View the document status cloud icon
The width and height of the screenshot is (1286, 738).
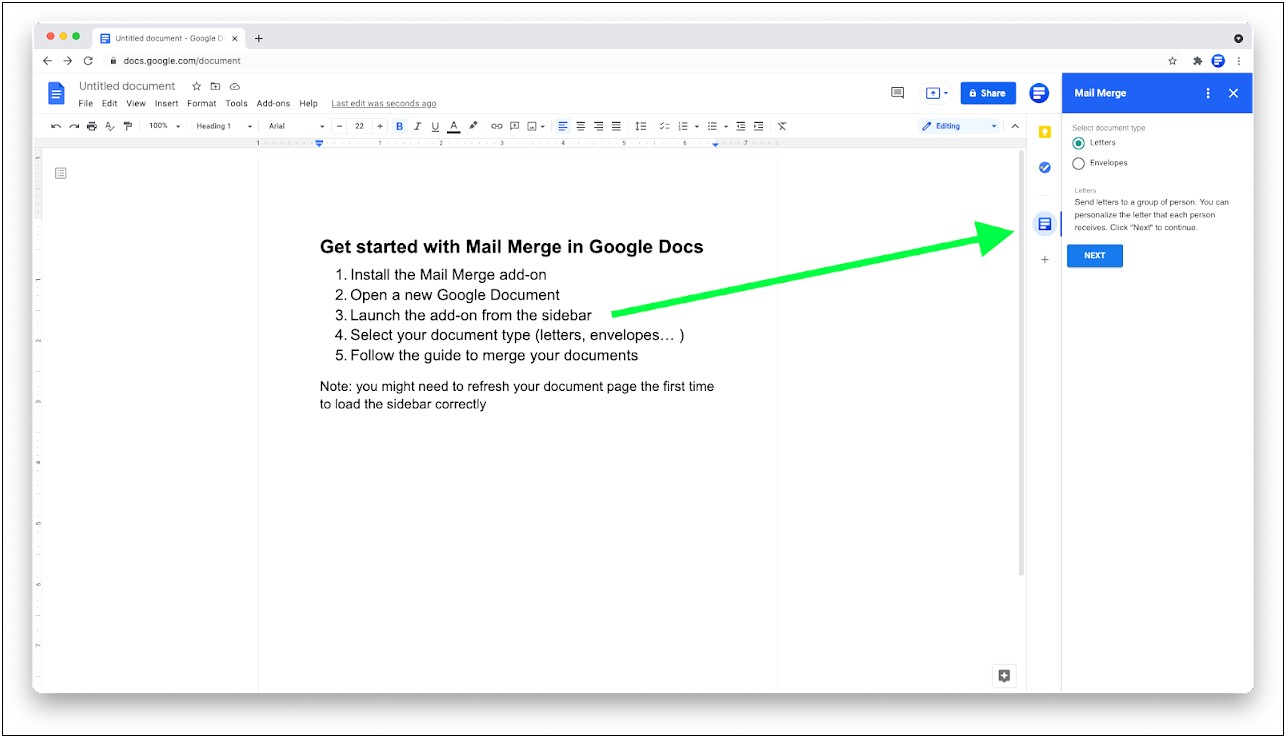[x=234, y=86]
